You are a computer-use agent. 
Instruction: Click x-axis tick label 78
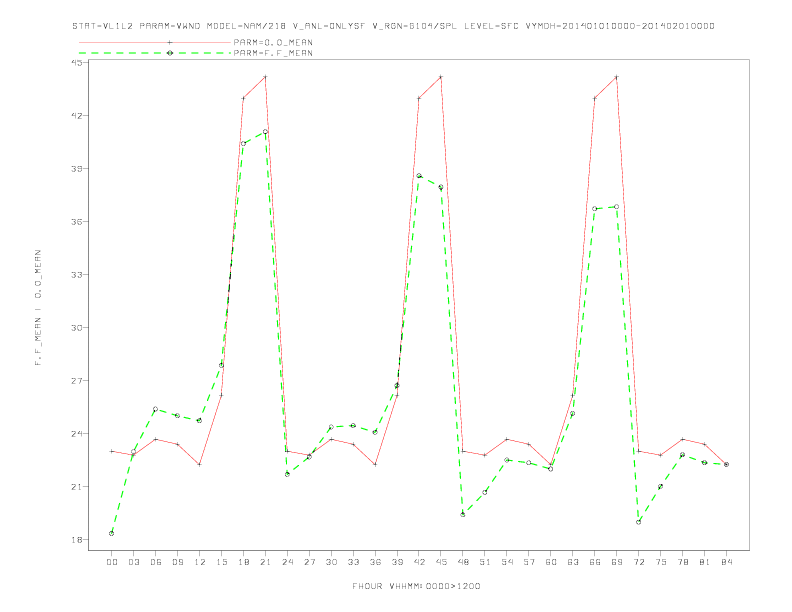[683, 562]
